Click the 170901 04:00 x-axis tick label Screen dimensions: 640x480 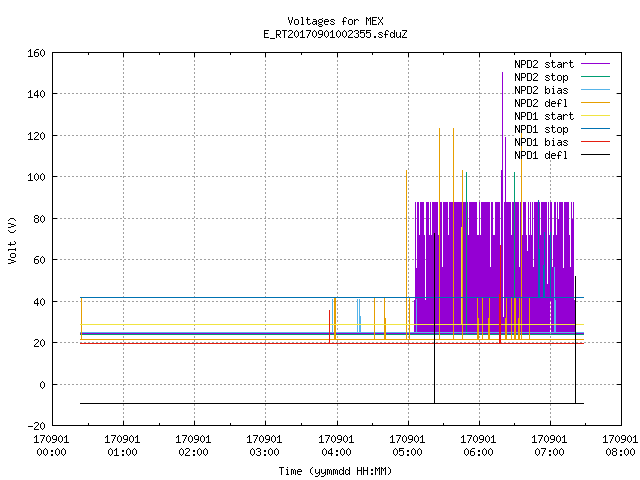point(336,446)
